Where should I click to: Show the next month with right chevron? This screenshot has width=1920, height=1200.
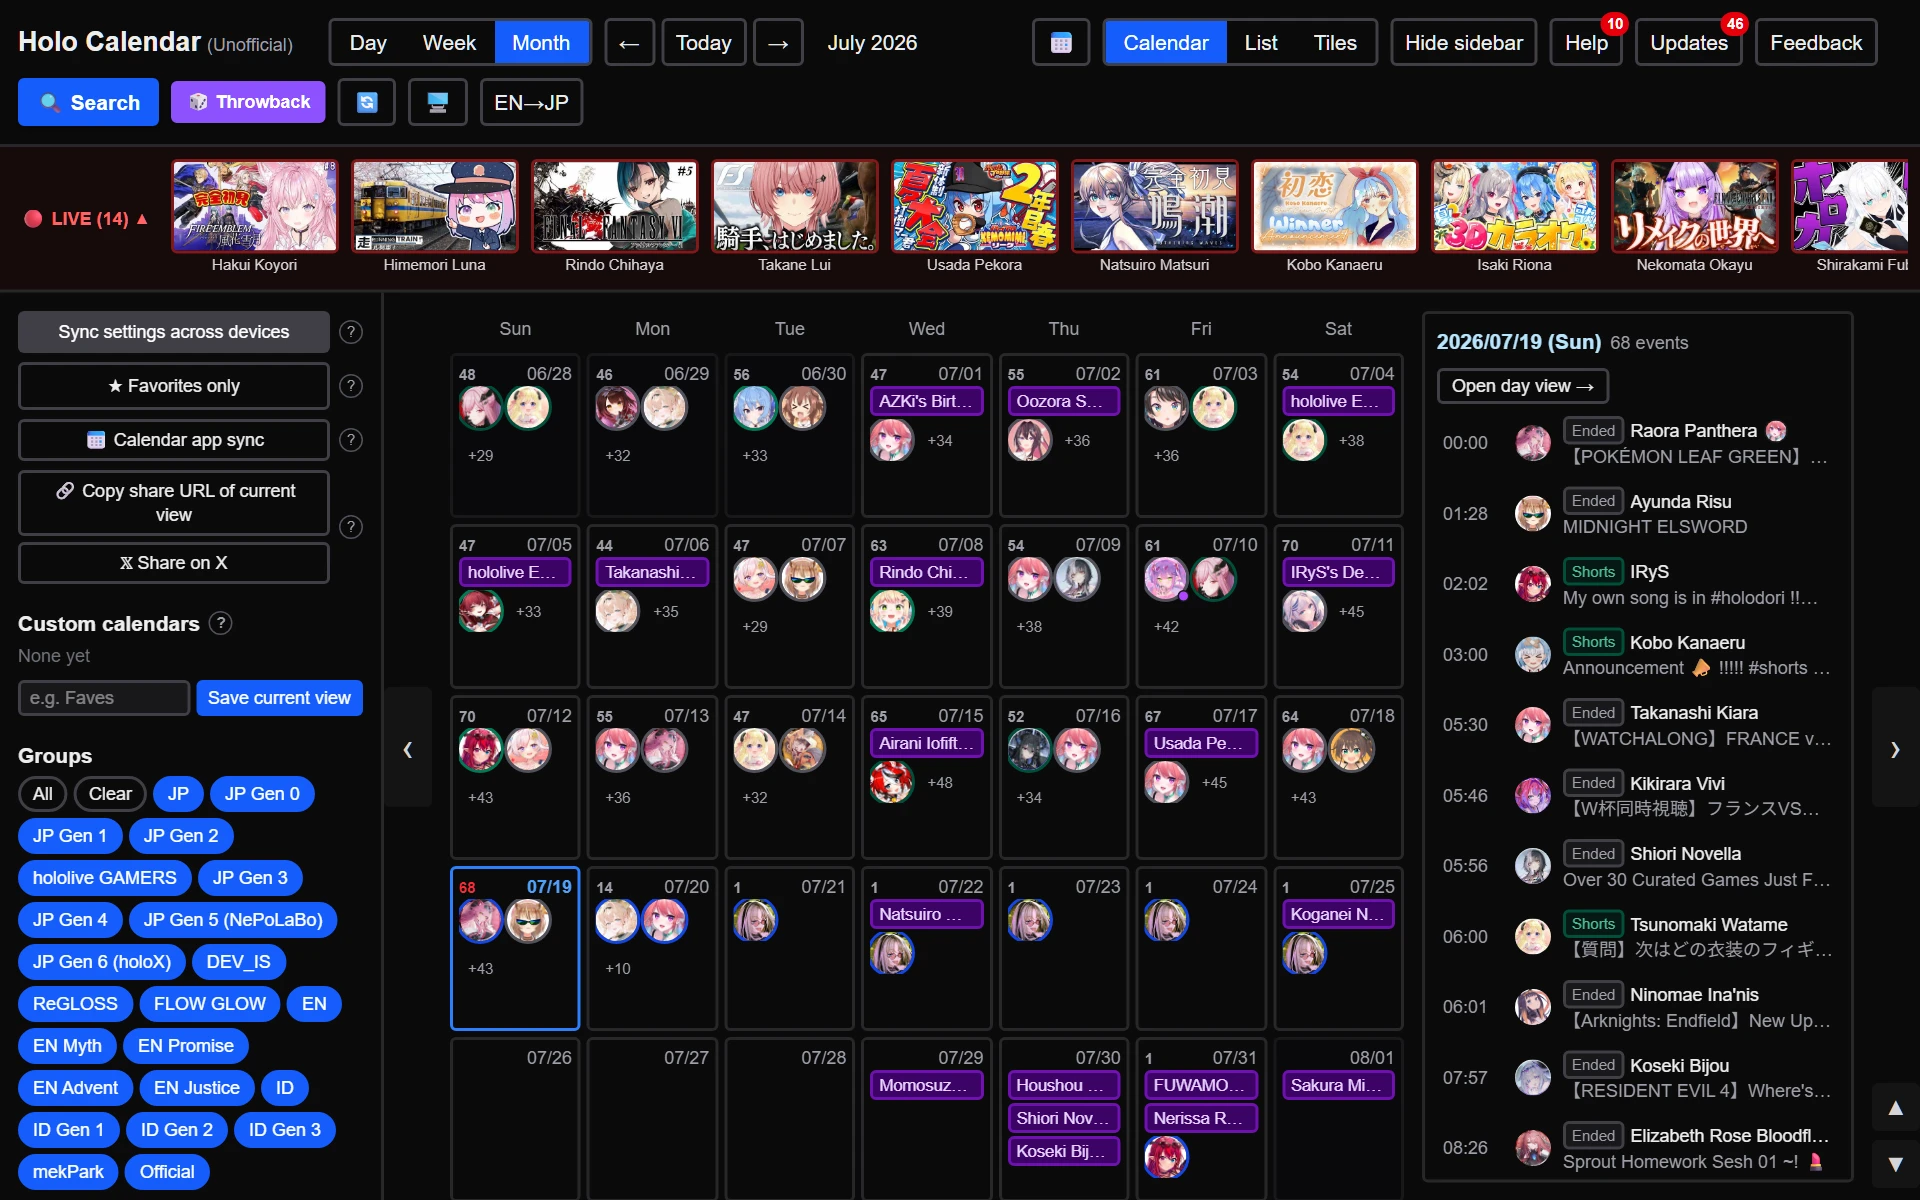click(1895, 748)
